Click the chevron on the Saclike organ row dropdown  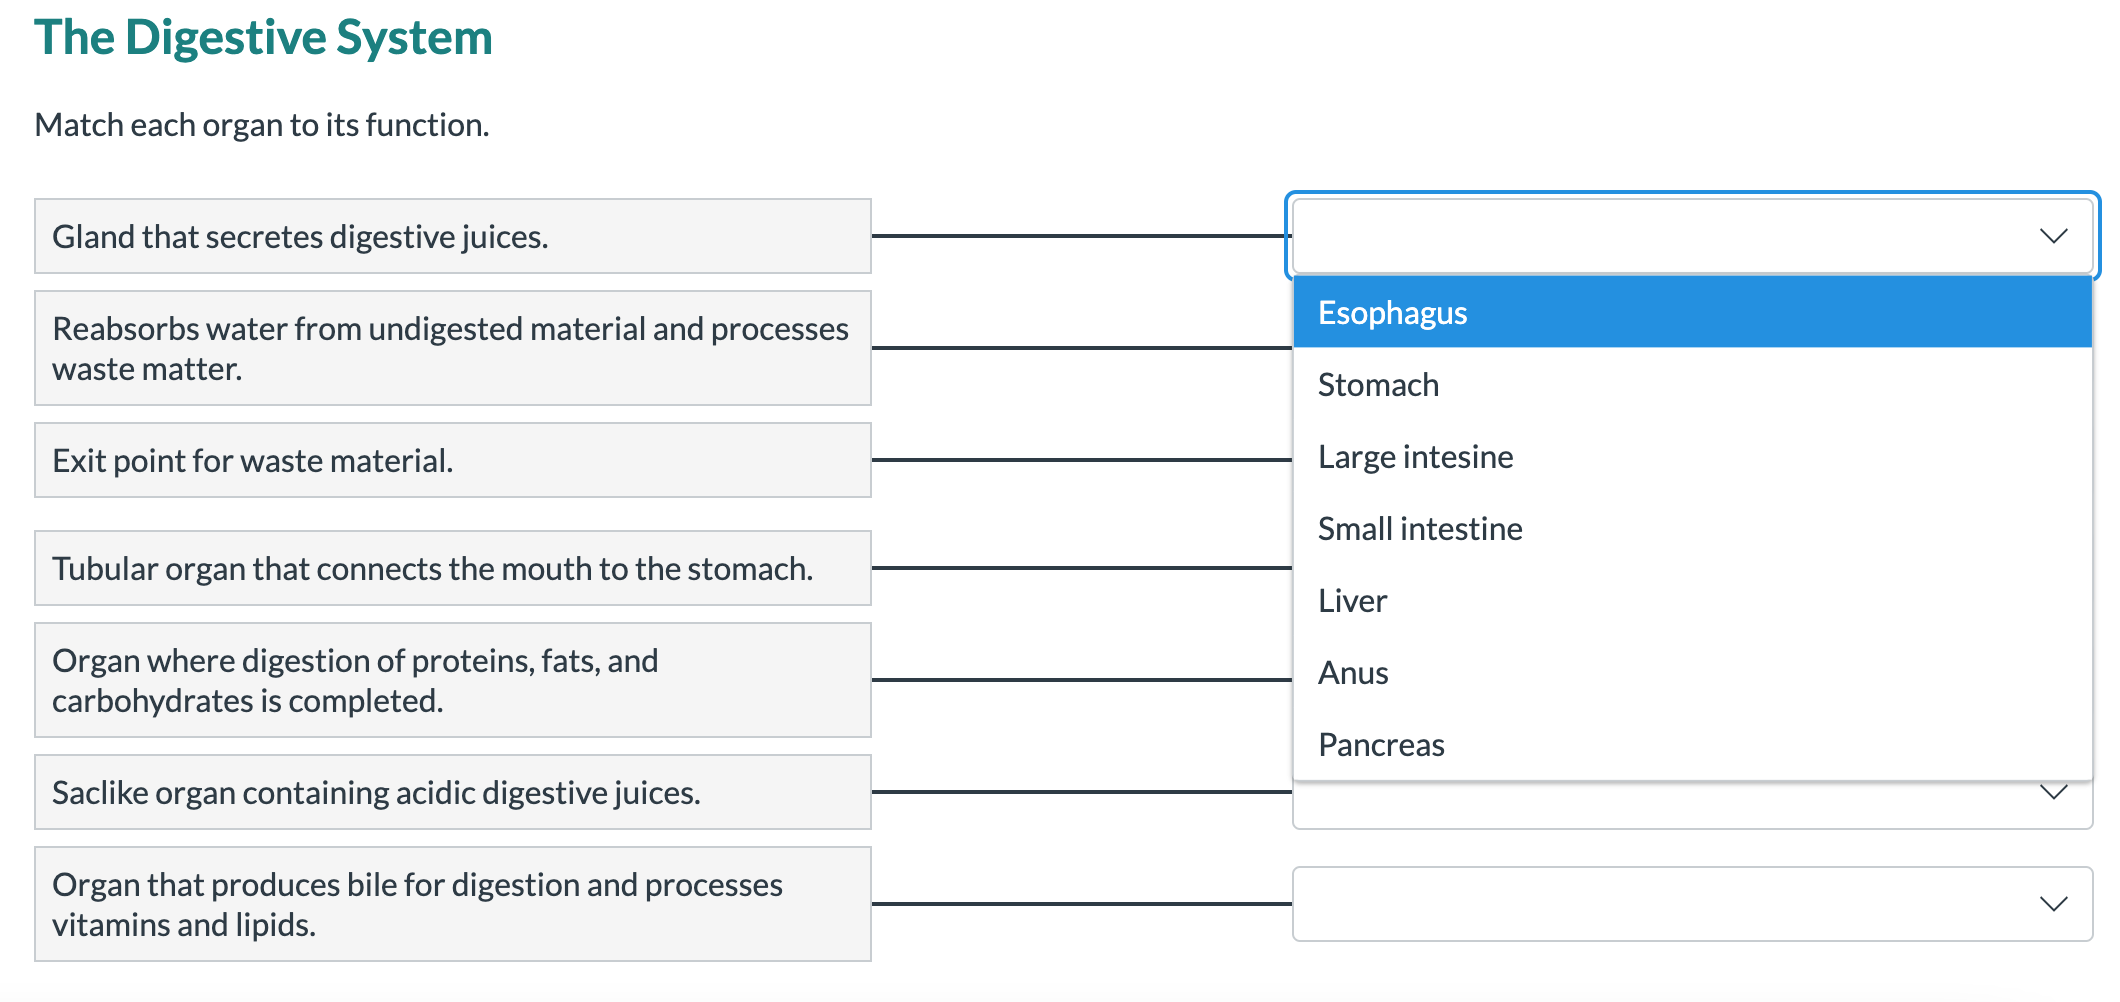[2053, 794]
